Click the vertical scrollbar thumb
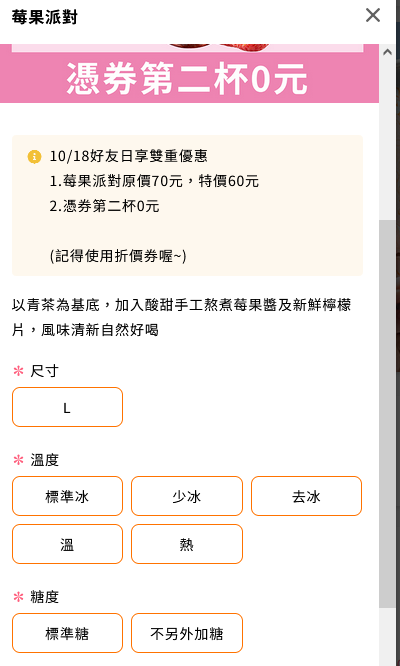Screen dimensions: 400x666 coord(387,414)
